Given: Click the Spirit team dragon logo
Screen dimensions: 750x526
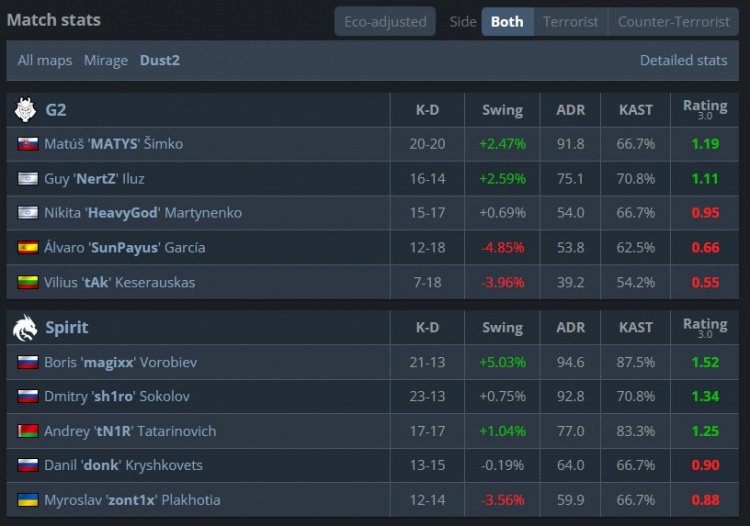Looking at the screenshot, I should pyautogui.click(x=25, y=327).
